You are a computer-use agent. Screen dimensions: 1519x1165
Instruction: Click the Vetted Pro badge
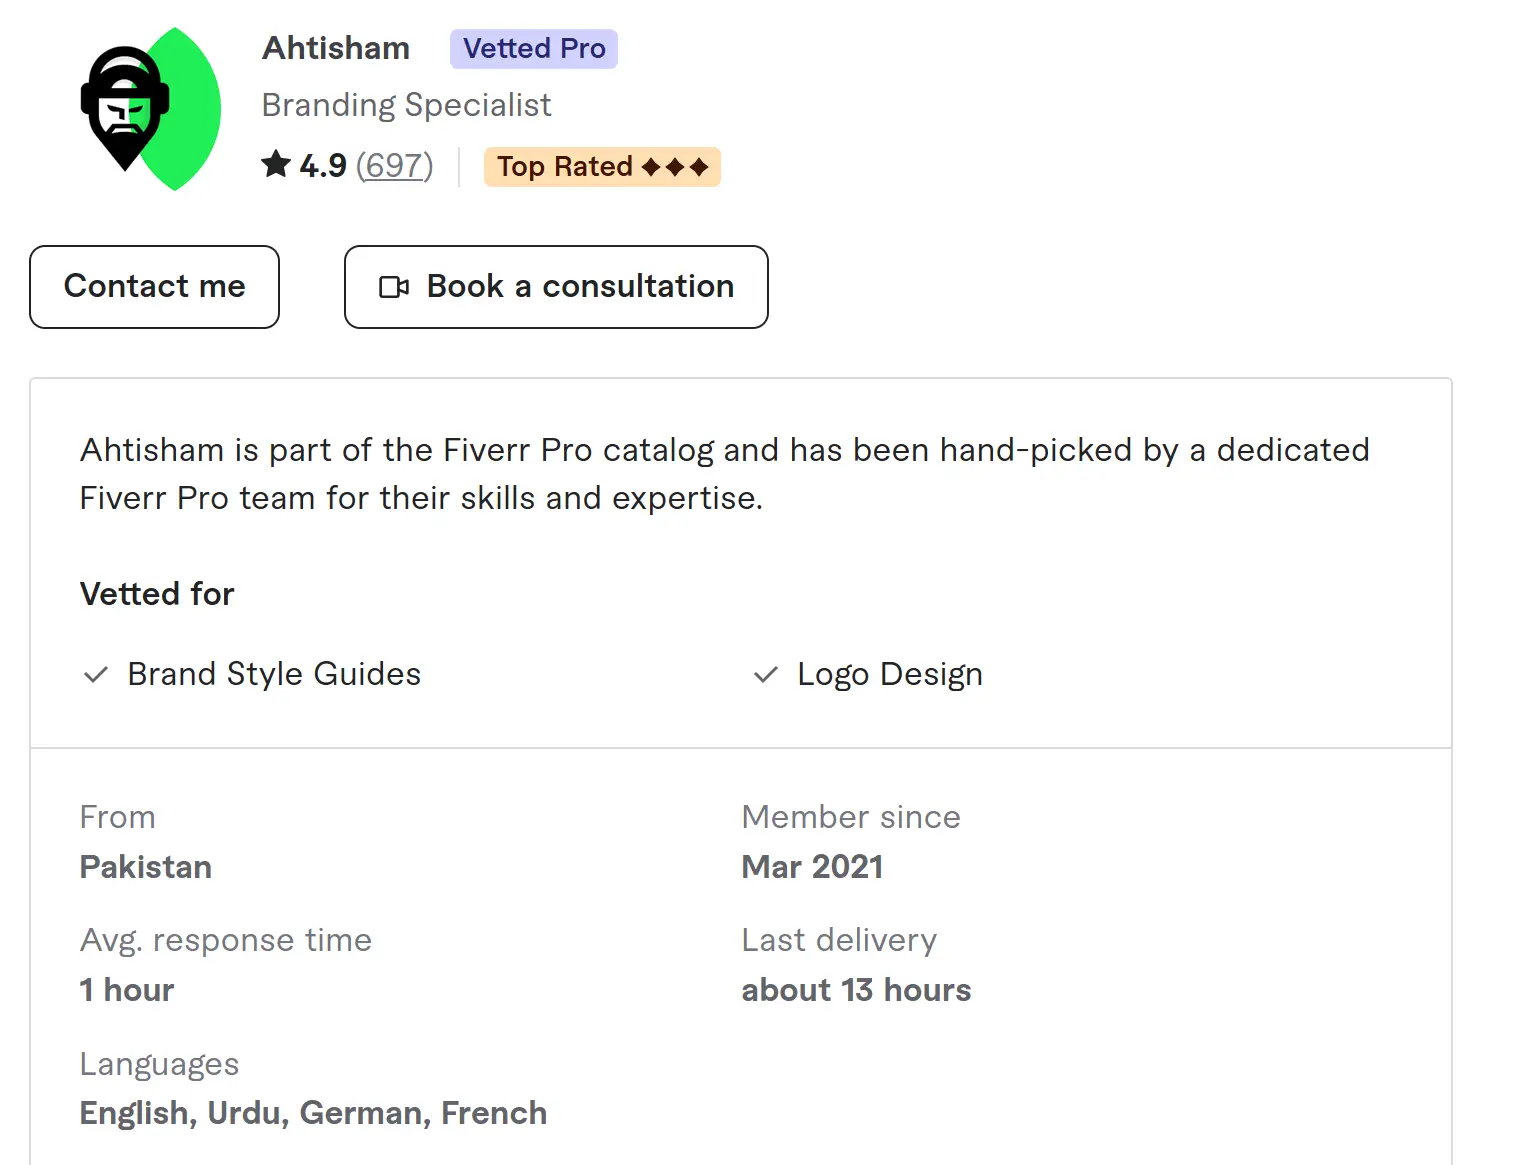tap(533, 49)
